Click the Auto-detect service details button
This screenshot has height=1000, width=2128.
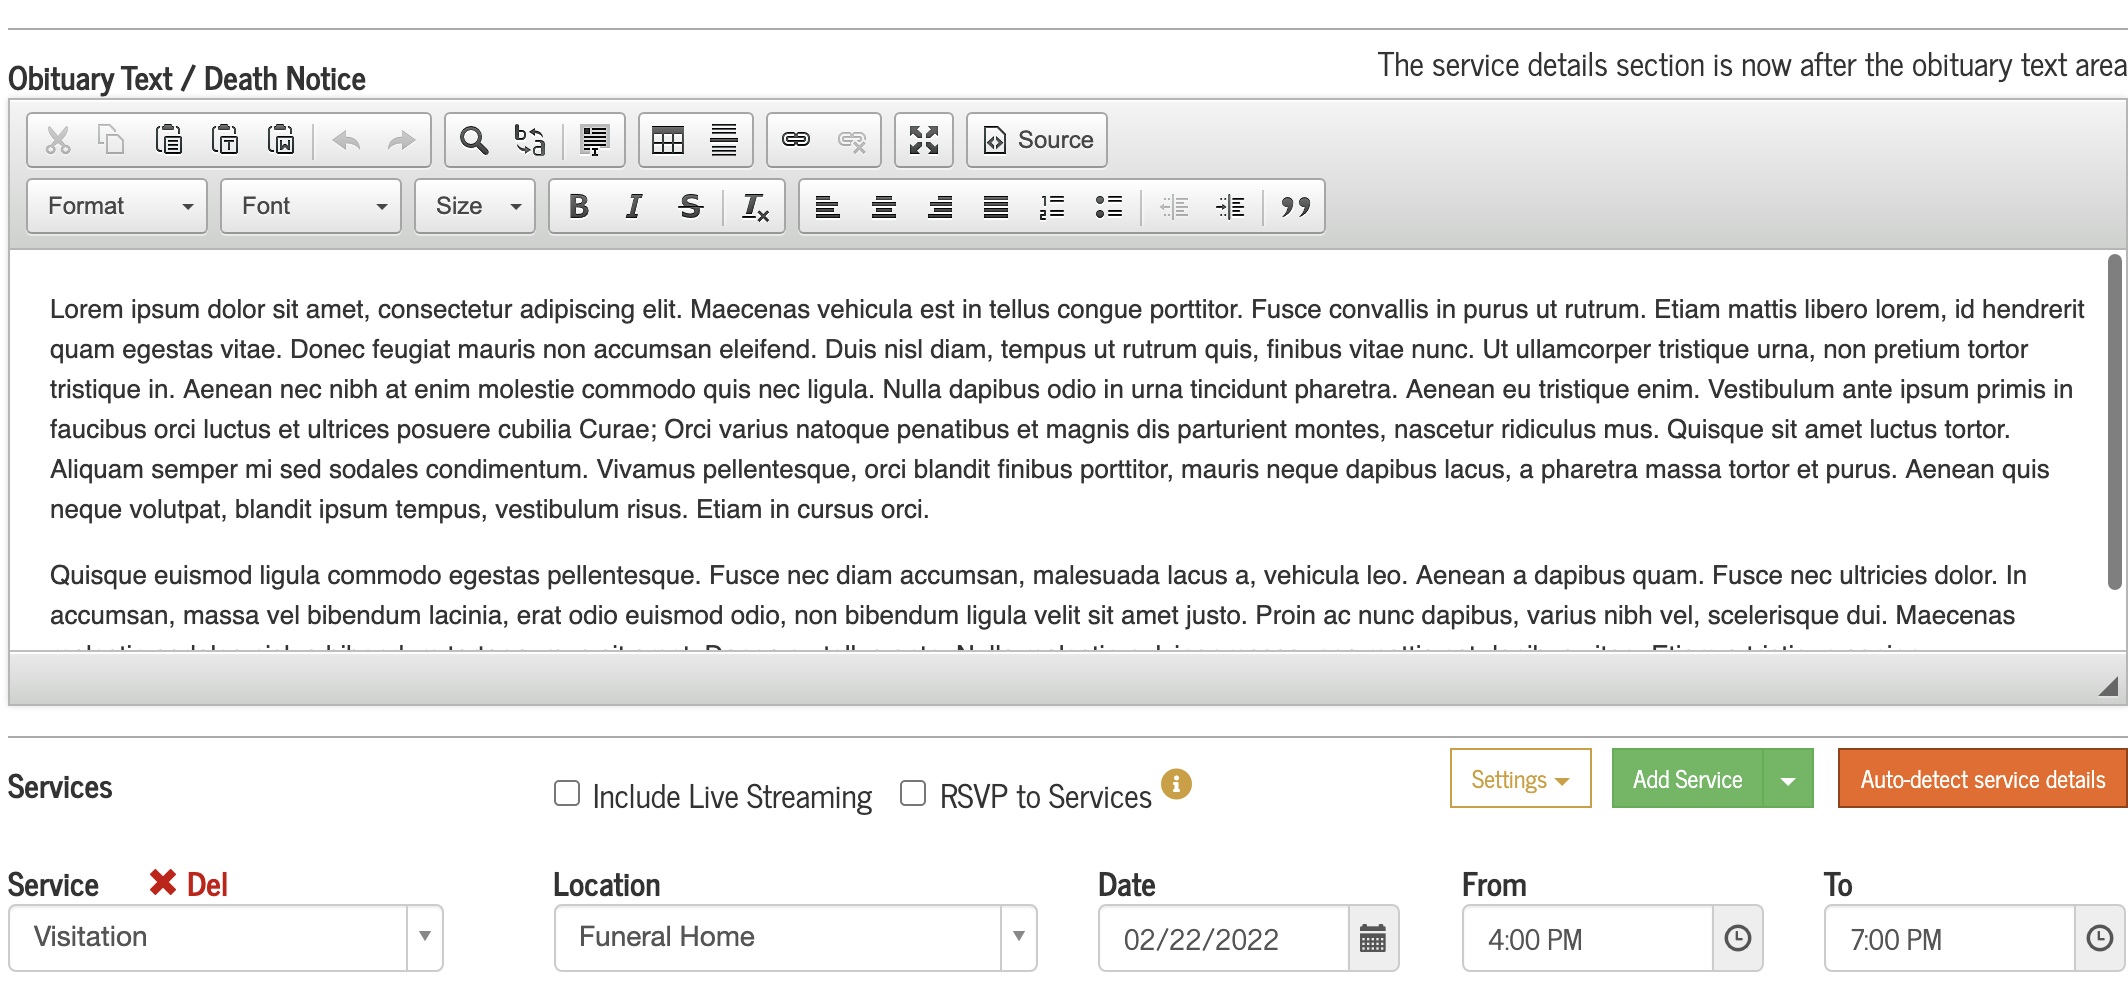(x=1982, y=779)
